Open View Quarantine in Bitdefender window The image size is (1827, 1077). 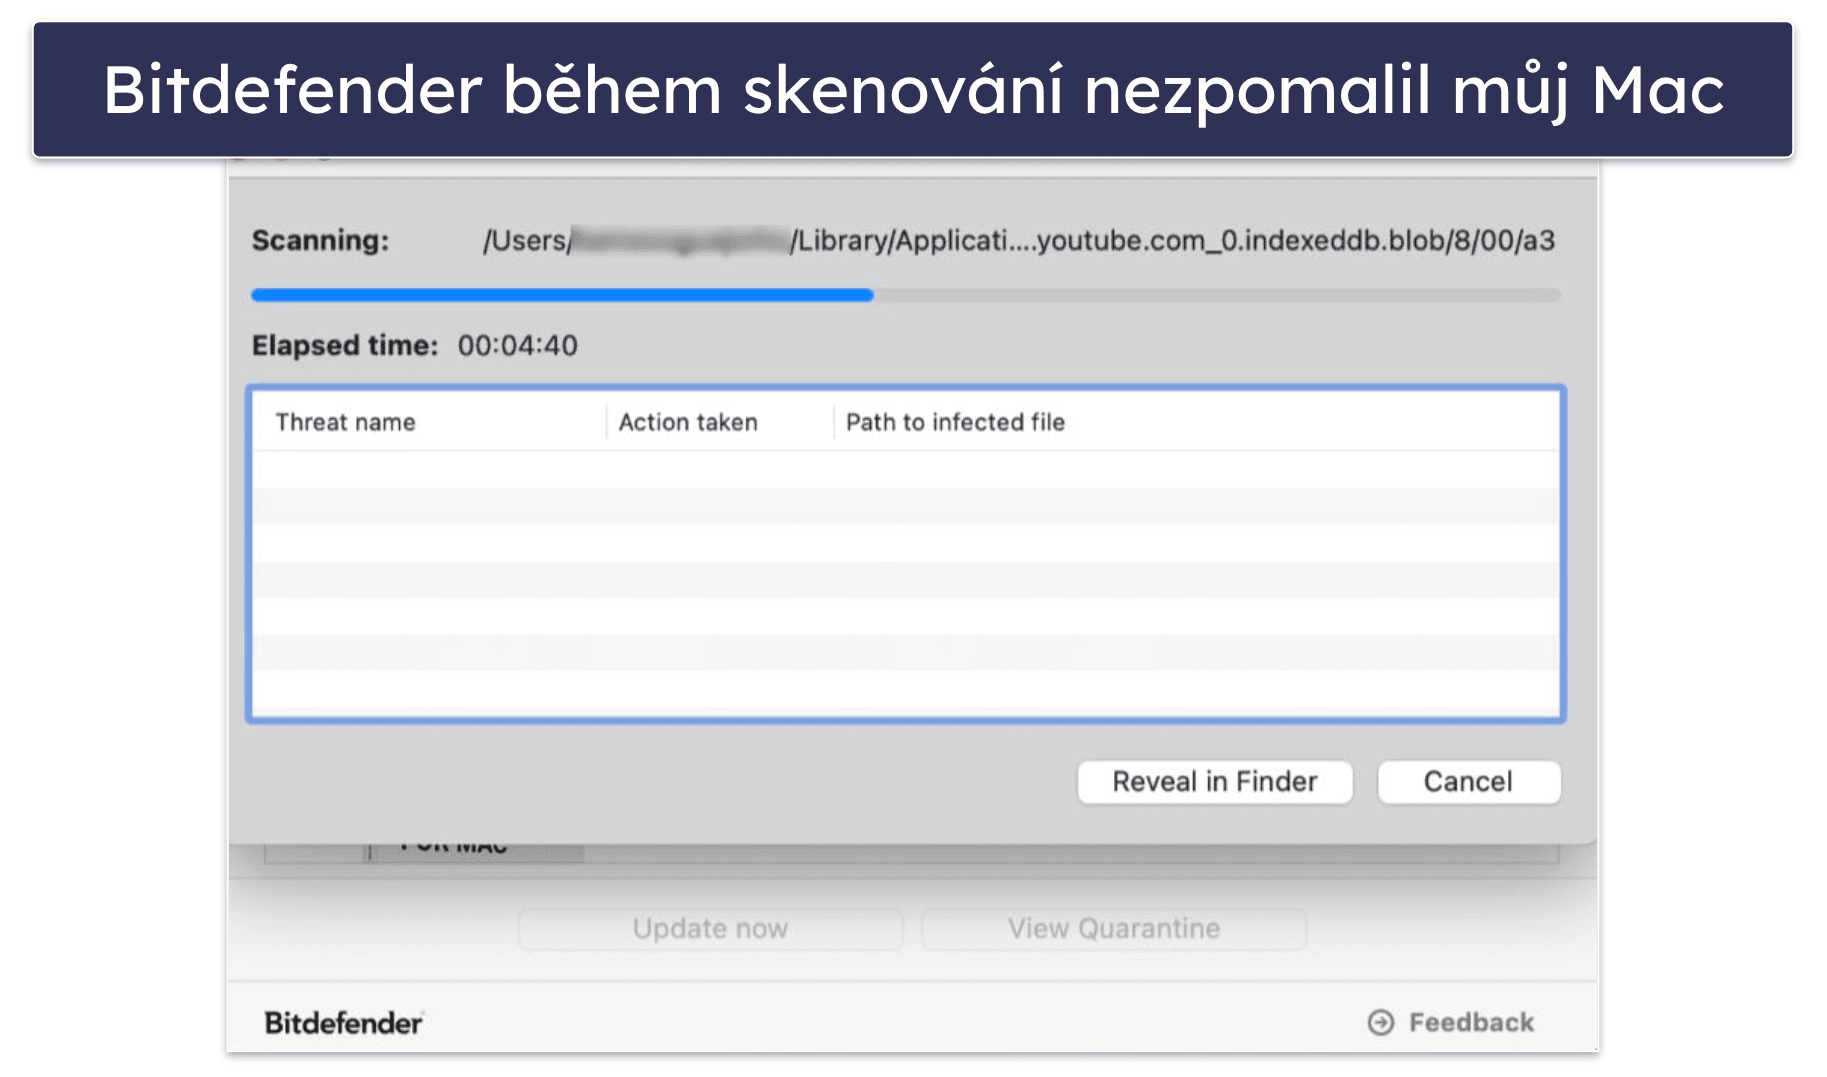(1114, 929)
